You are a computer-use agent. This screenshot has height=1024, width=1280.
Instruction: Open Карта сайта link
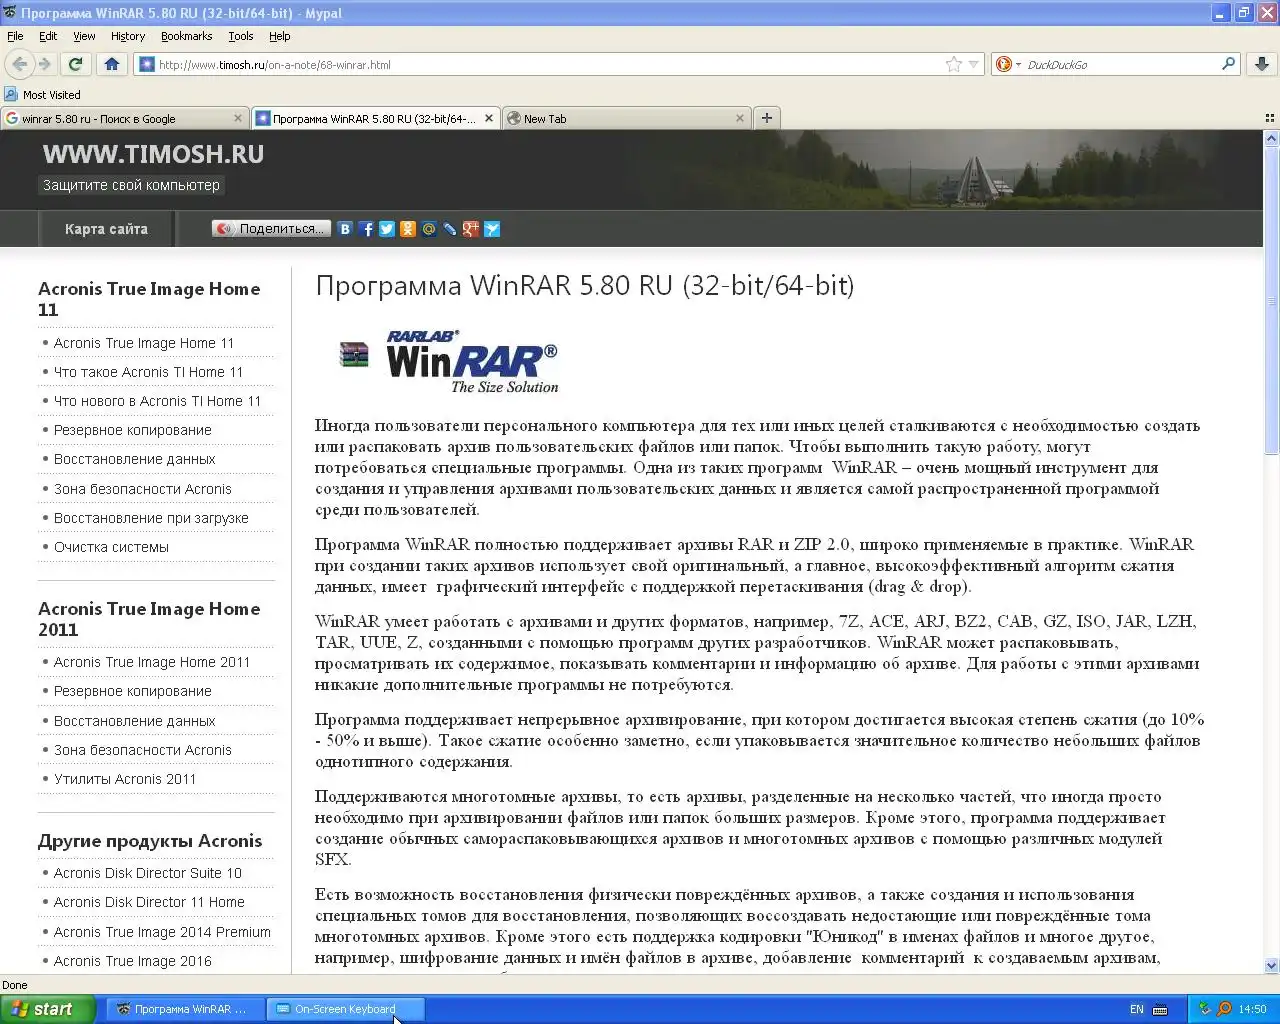click(106, 229)
